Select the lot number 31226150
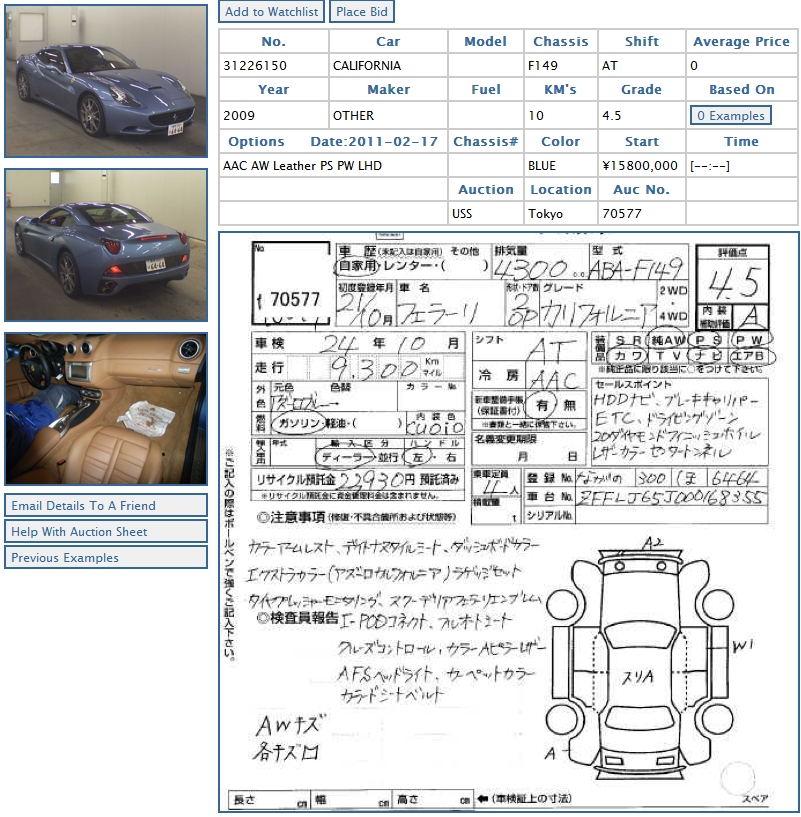This screenshot has width=801, height=817. (255, 66)
